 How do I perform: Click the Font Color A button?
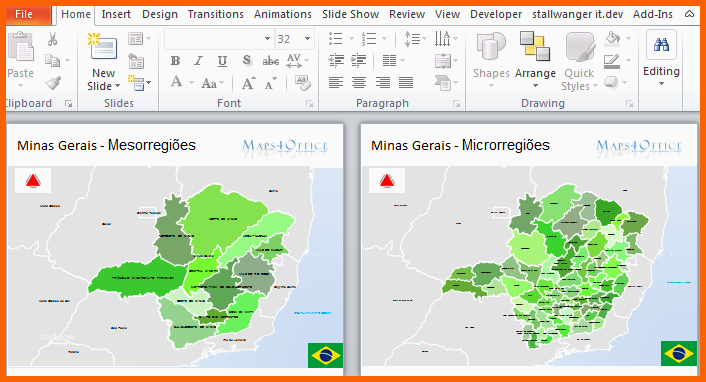point(176,82)
